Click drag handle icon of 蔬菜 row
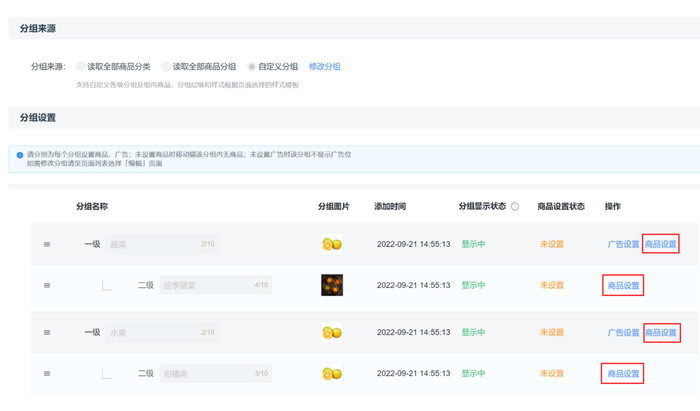The height and width of the screenshot is (411, 700). pyautogui.click(x=47, y=244)
